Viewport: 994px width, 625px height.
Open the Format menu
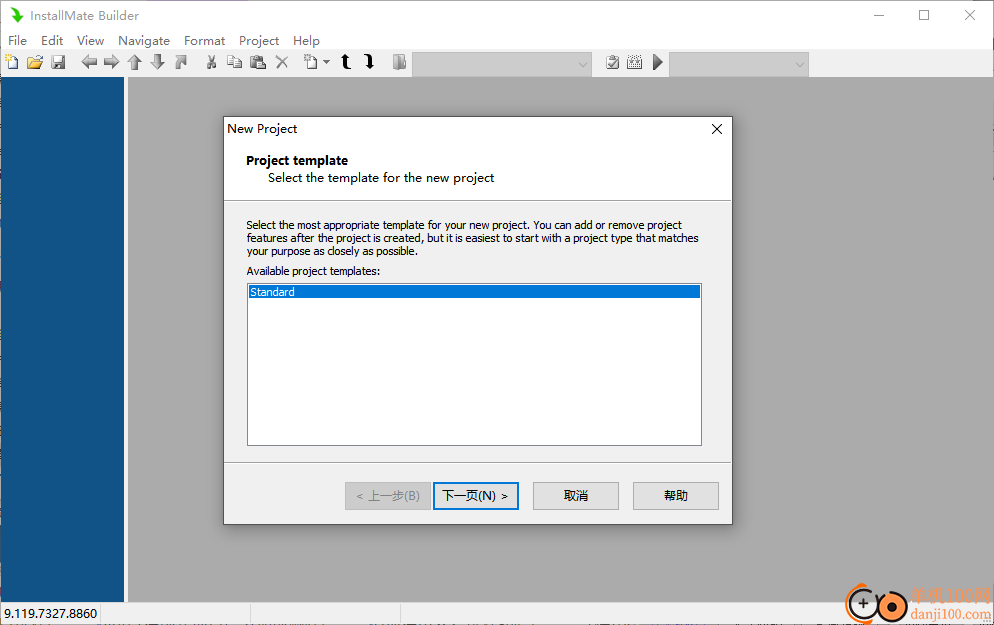[x=204, y=41]
